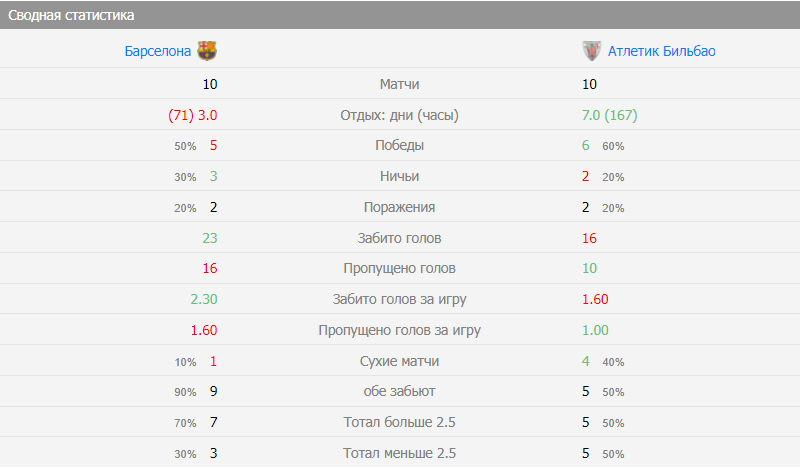Click the Отдых: дни (часы) label

(x=400, y=115)
